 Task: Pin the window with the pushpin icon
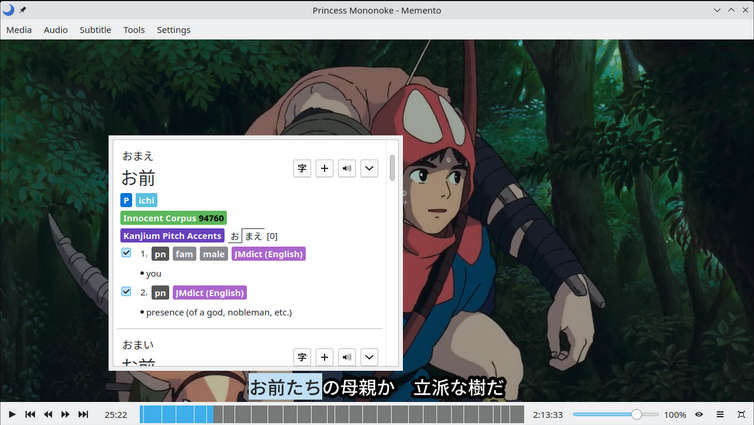coord(23,10)
